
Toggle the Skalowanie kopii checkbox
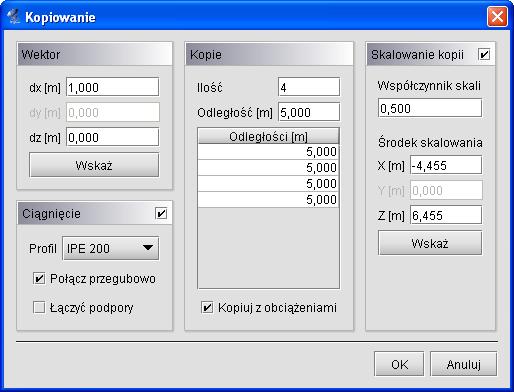(484, 54)
